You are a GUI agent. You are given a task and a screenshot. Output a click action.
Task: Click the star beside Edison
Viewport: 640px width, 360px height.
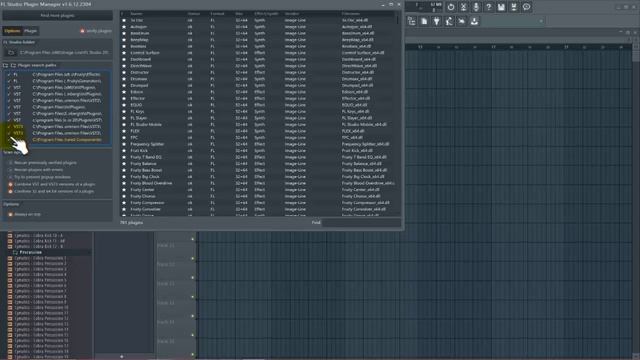click(x=124, y=92)
